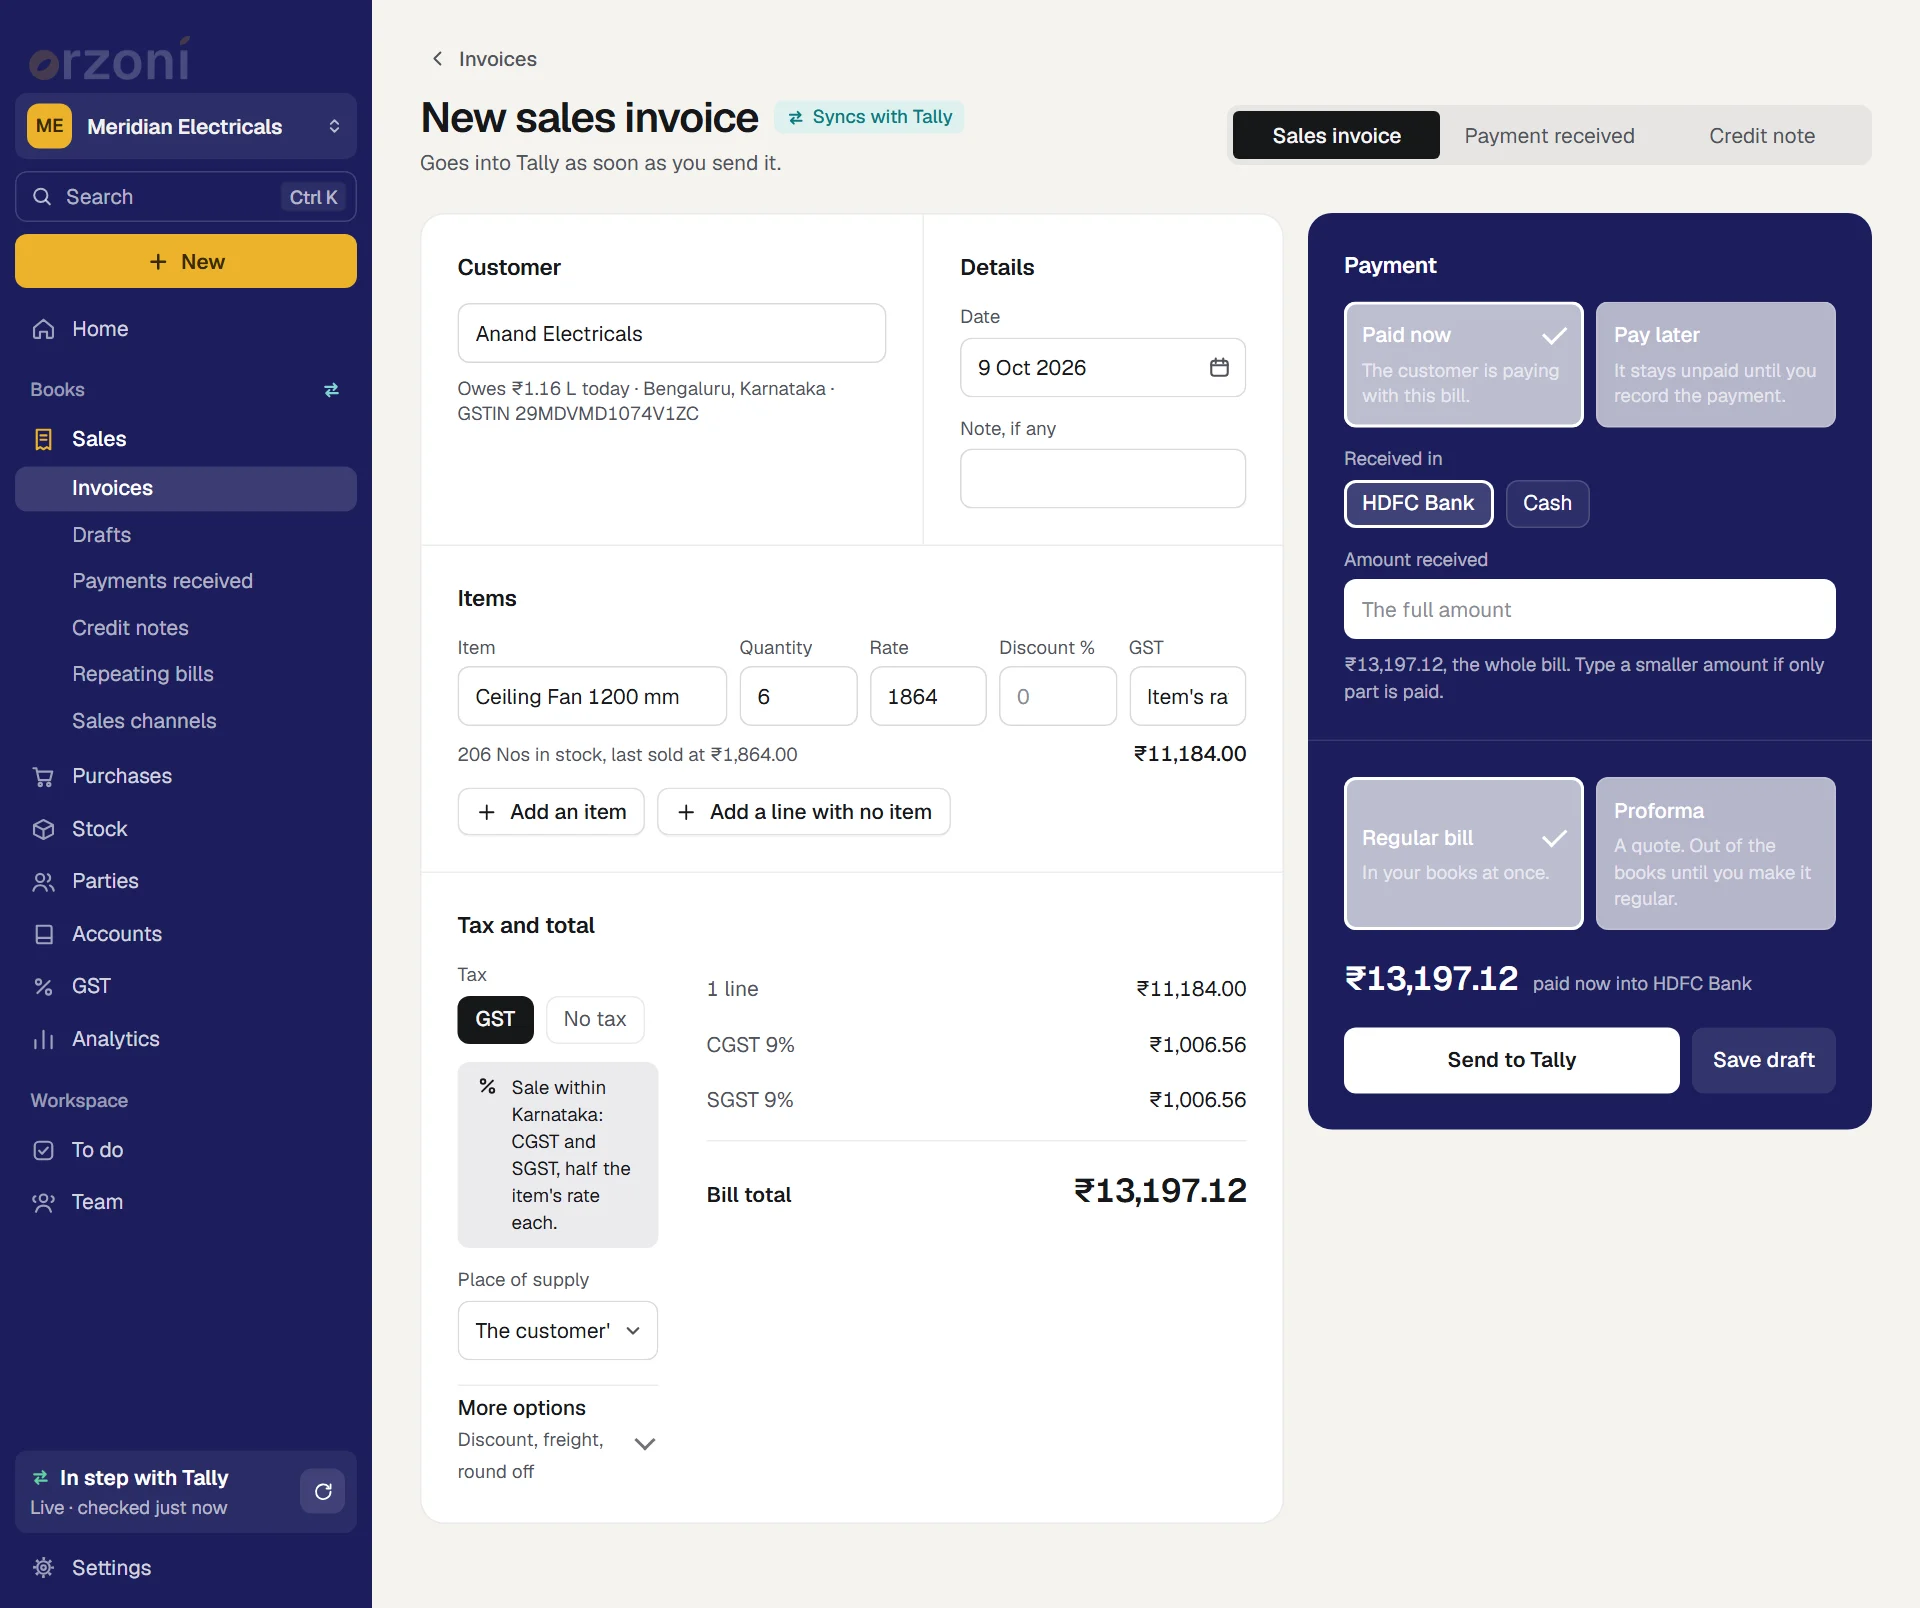Screen dimensions: 1920x1608
Task: Click the Save draft button
Action: (1763, 1060)
